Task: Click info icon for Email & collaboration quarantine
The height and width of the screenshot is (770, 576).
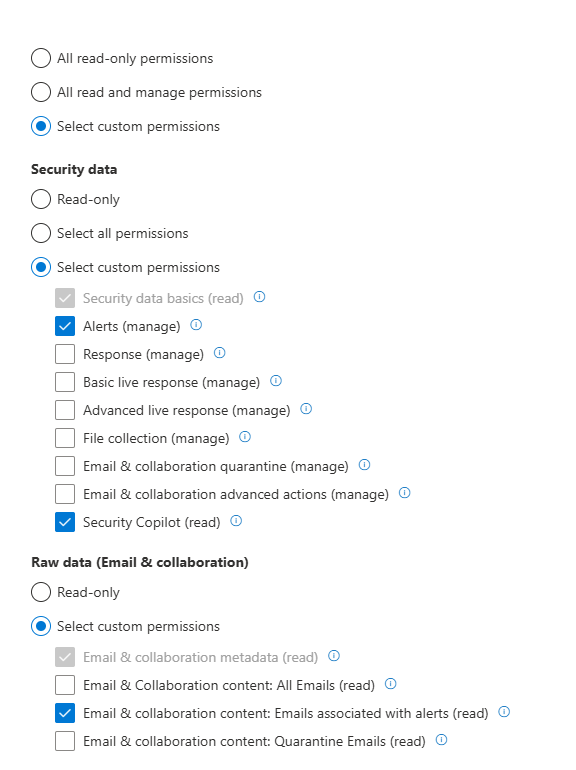Action: 364,465
